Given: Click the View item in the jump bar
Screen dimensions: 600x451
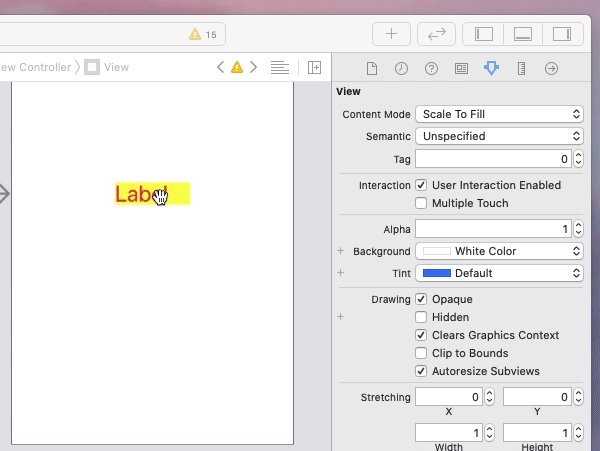Looking at the screenshot, I should pyautogui.click(x=107, y=67).
